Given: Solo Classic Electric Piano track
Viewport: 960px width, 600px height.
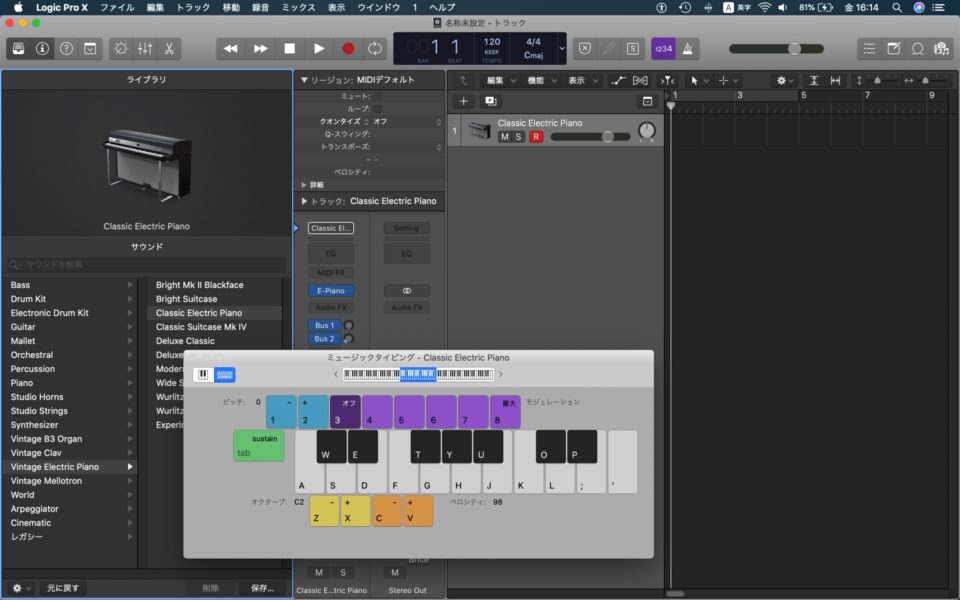Looking at the screenshot, I should pos(519,137).
